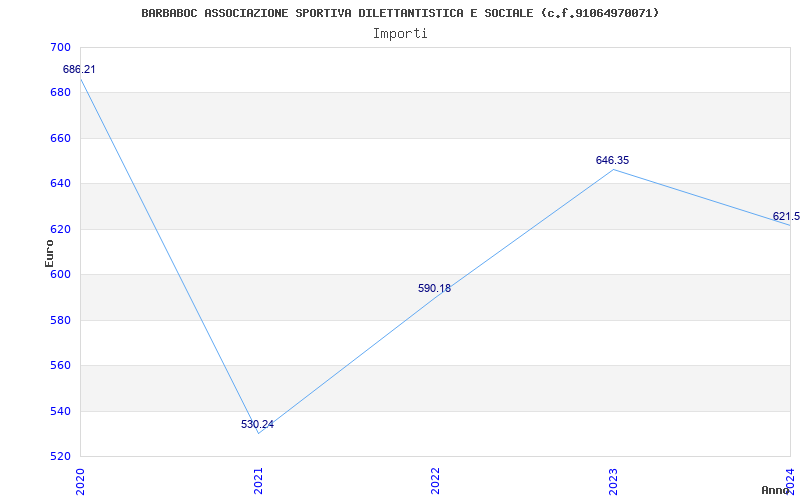Image resolution: width=800 pixels, height=500 pixels.
Task: Click the 686.21 data point label
Action: pyautogui.click(x=79, y=69)
